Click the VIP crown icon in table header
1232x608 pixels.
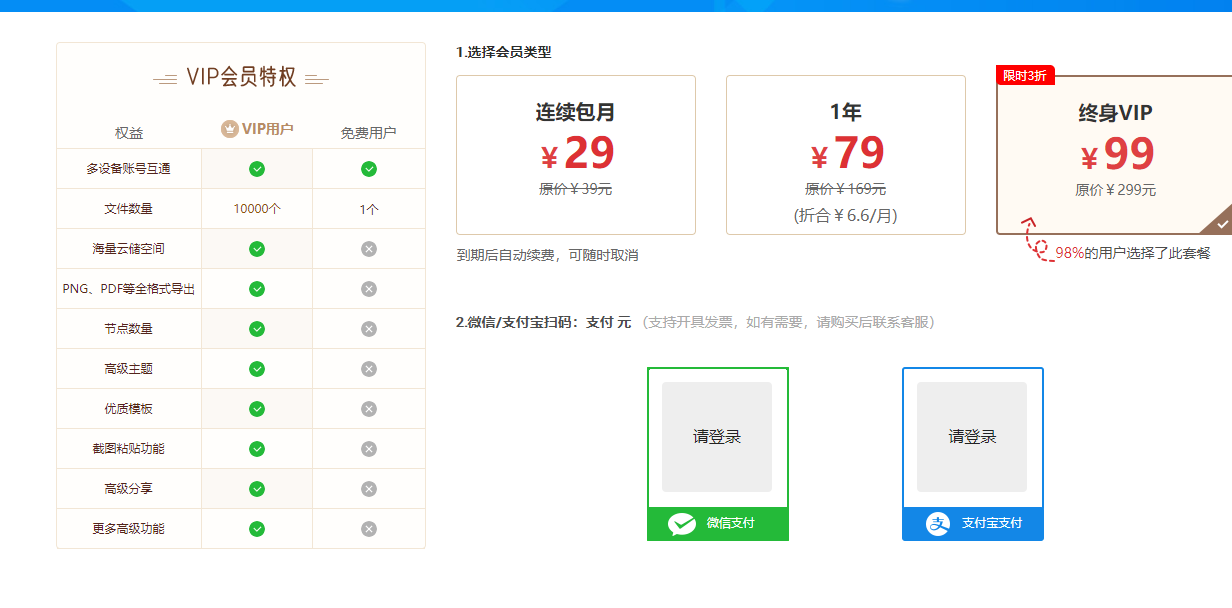click(x=230, y=129)
